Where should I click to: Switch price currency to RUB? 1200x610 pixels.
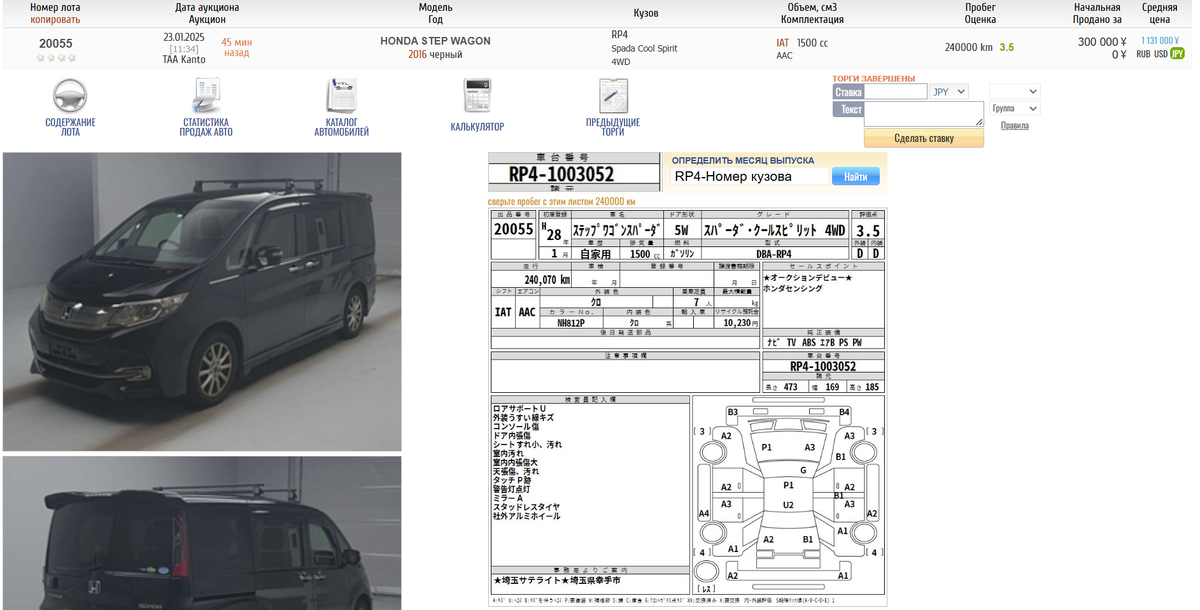pos(1143,54)
